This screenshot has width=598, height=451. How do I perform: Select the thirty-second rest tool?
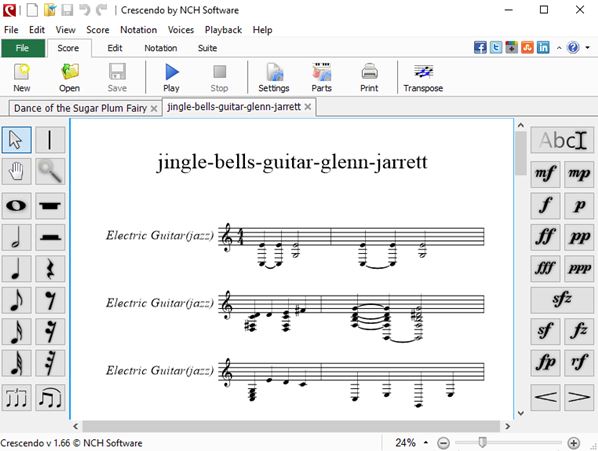50,363
